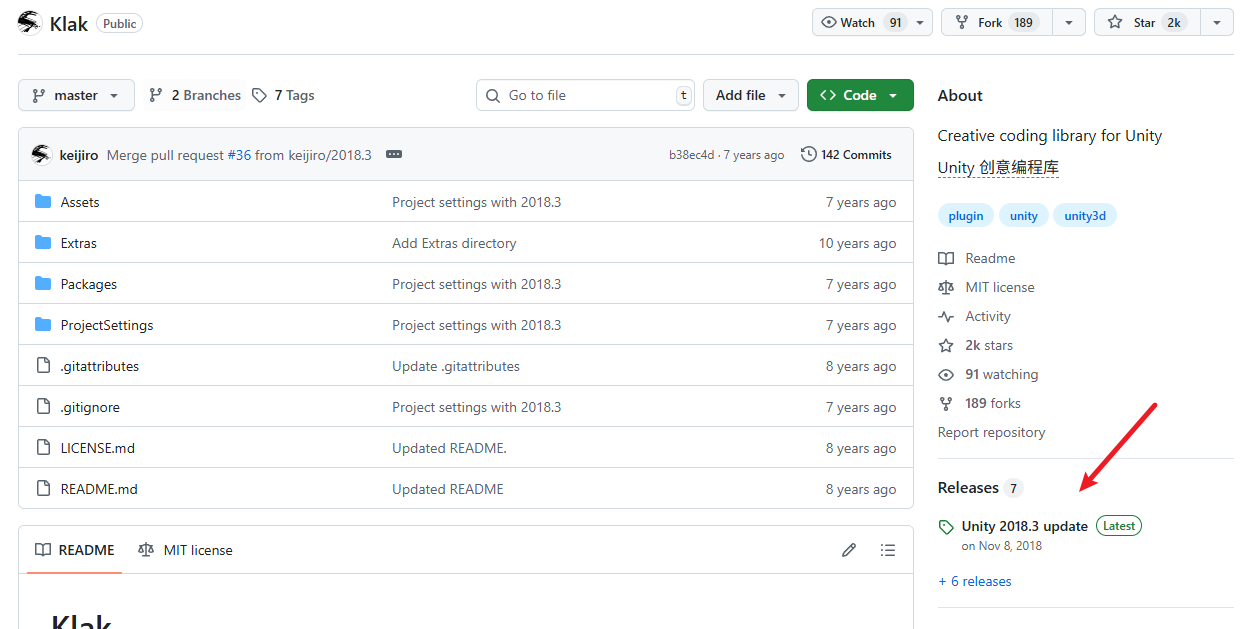Open the LICENSE.md file name
Image resolution: width=1246 pixels, height=629 pixels.
[x=98, y=448]
